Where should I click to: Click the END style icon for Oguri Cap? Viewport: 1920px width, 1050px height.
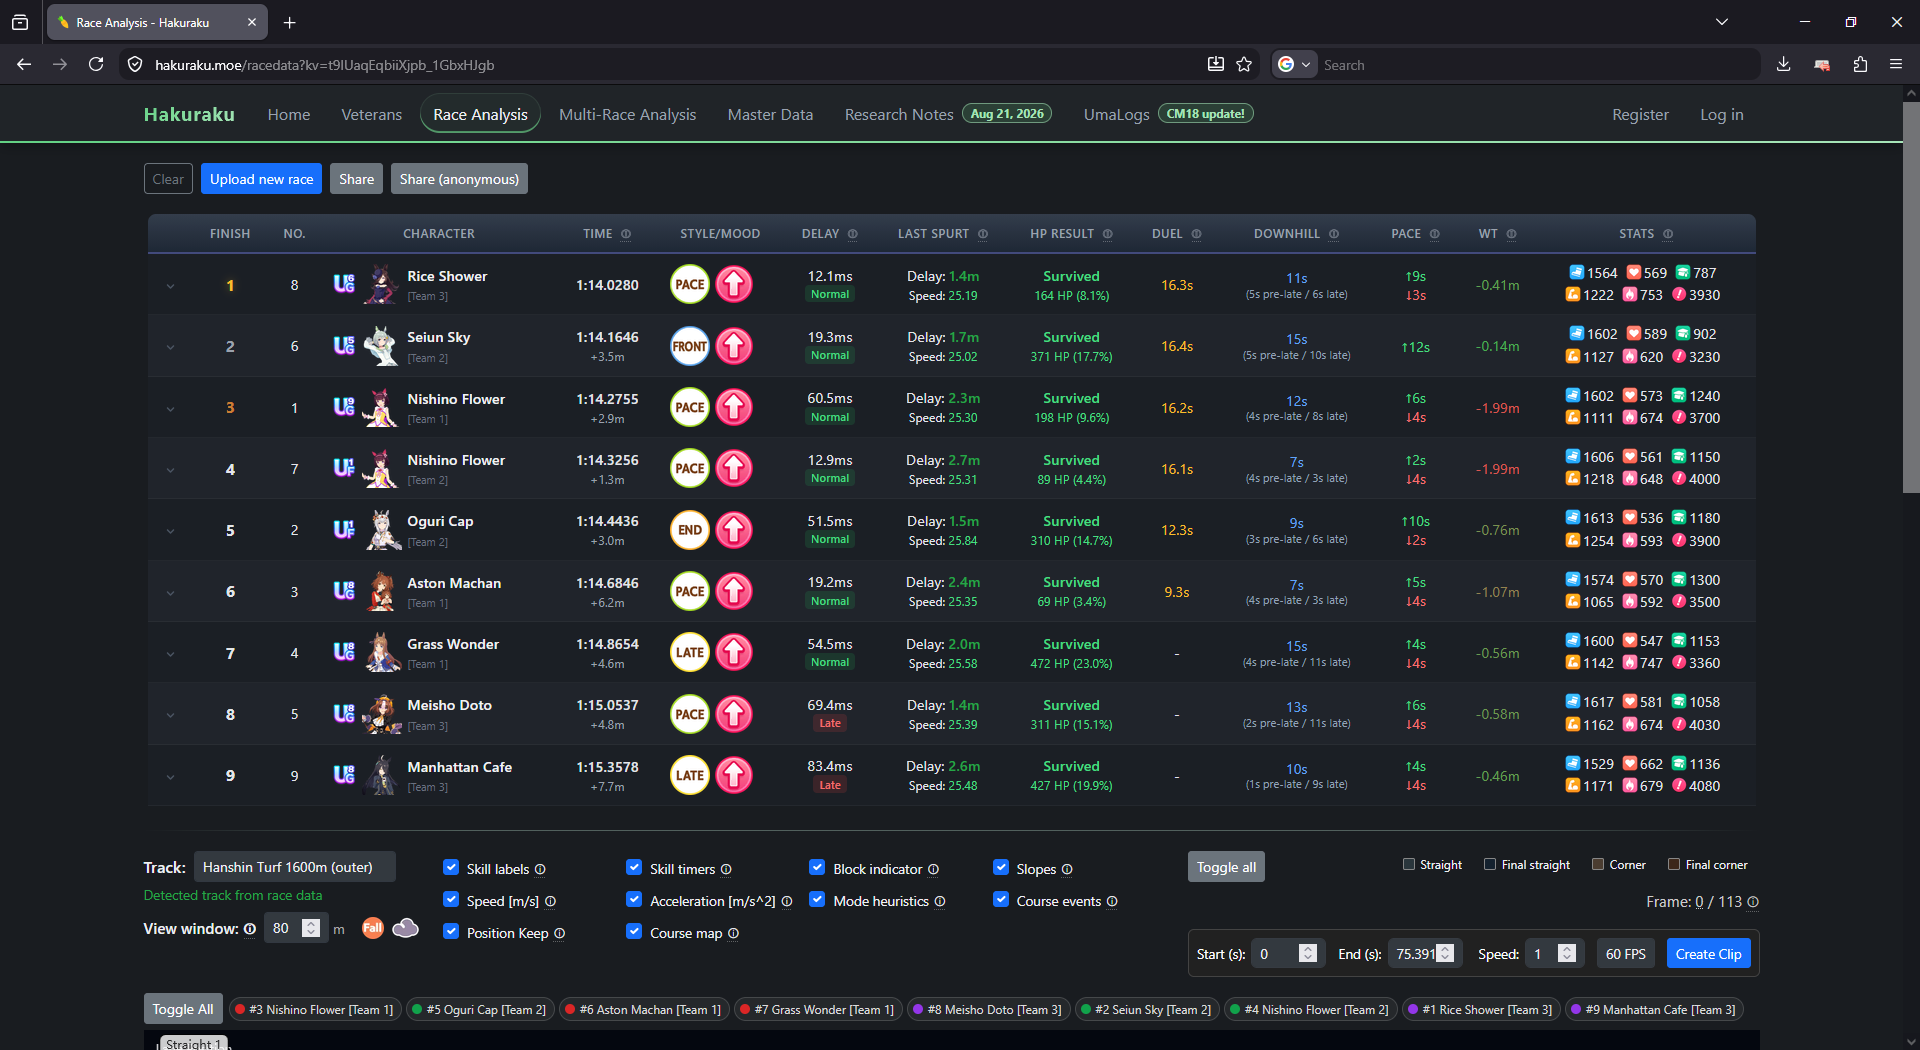(689, 530)
